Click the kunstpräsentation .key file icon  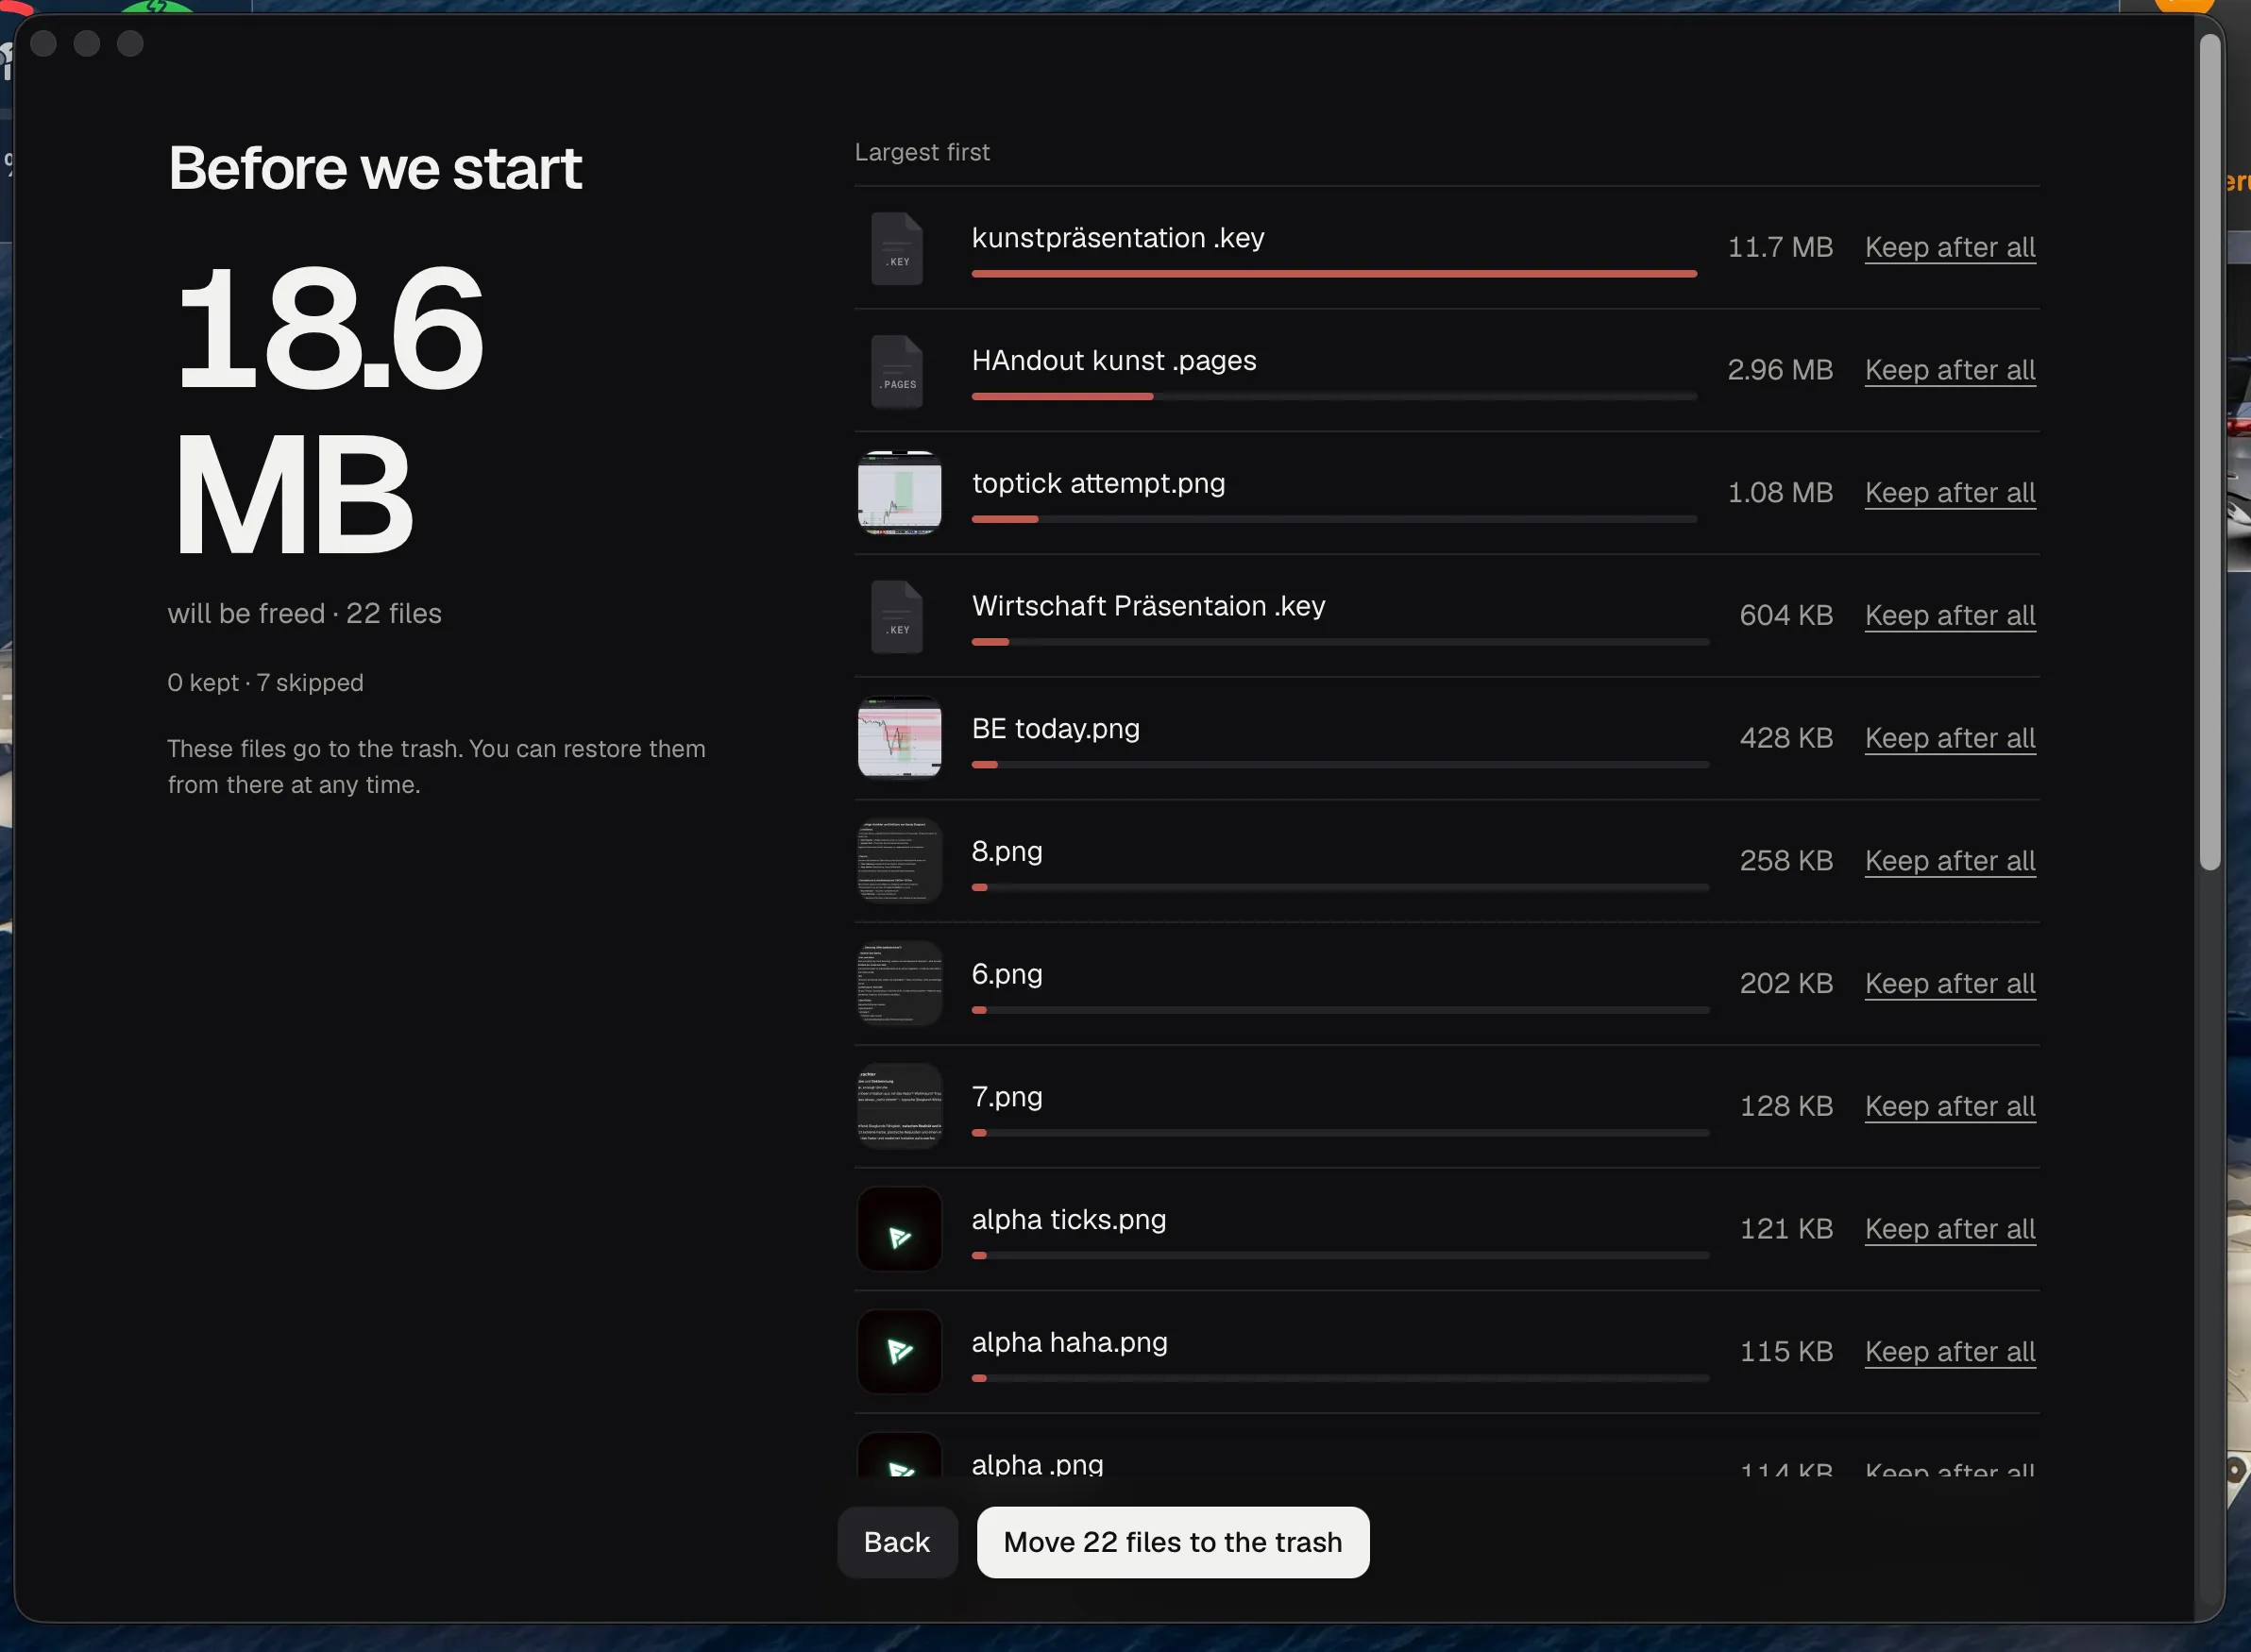897,248
